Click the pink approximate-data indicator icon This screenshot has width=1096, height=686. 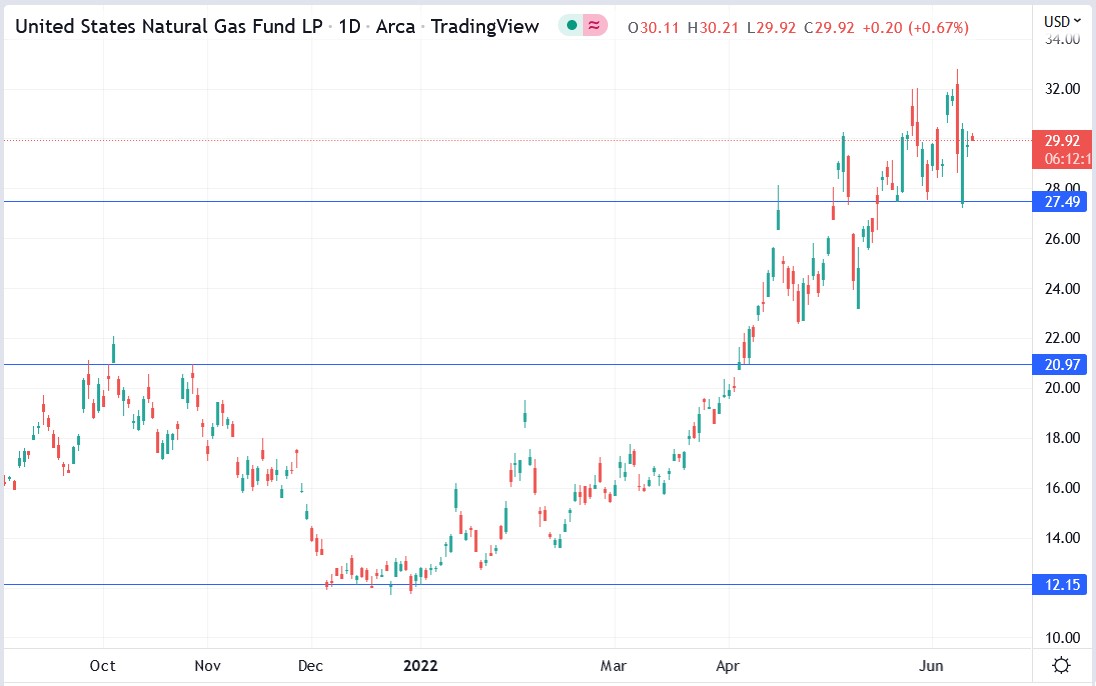click(x=594, y=26)
